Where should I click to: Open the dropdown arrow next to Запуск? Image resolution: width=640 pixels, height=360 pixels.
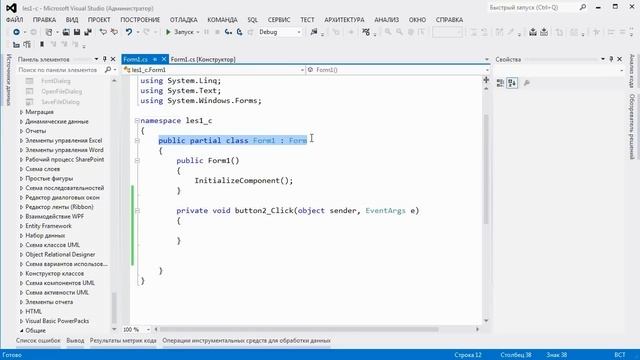point(198,32)
